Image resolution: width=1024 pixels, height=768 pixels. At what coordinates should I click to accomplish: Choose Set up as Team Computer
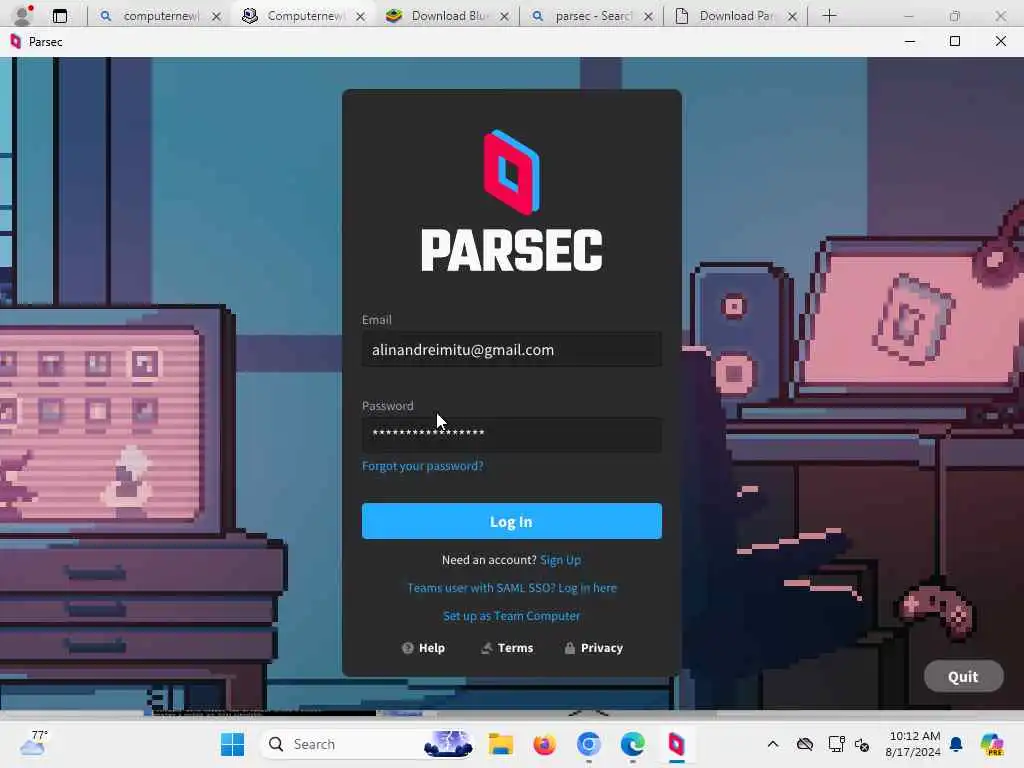[511, 616]
